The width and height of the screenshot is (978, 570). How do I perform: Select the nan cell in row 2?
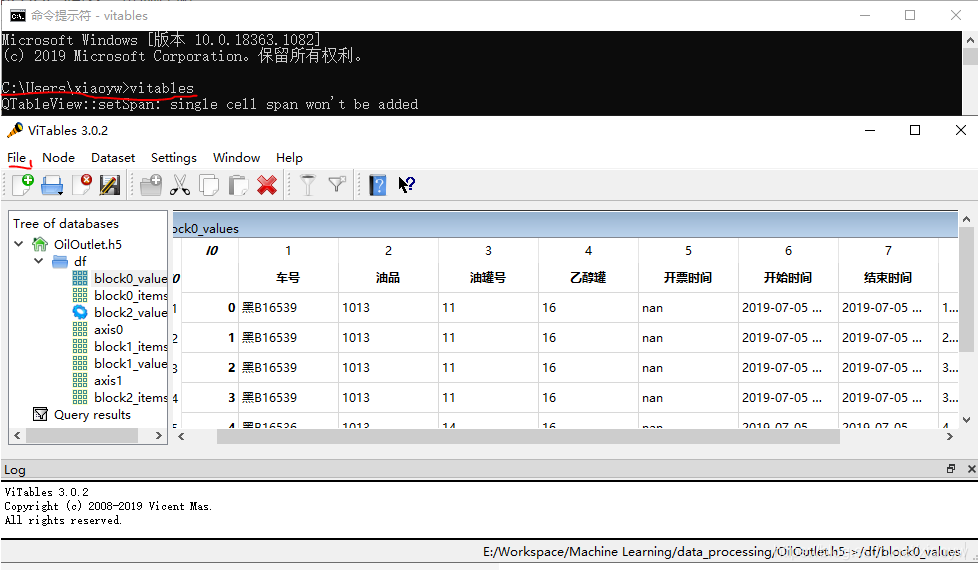point(688,367)
